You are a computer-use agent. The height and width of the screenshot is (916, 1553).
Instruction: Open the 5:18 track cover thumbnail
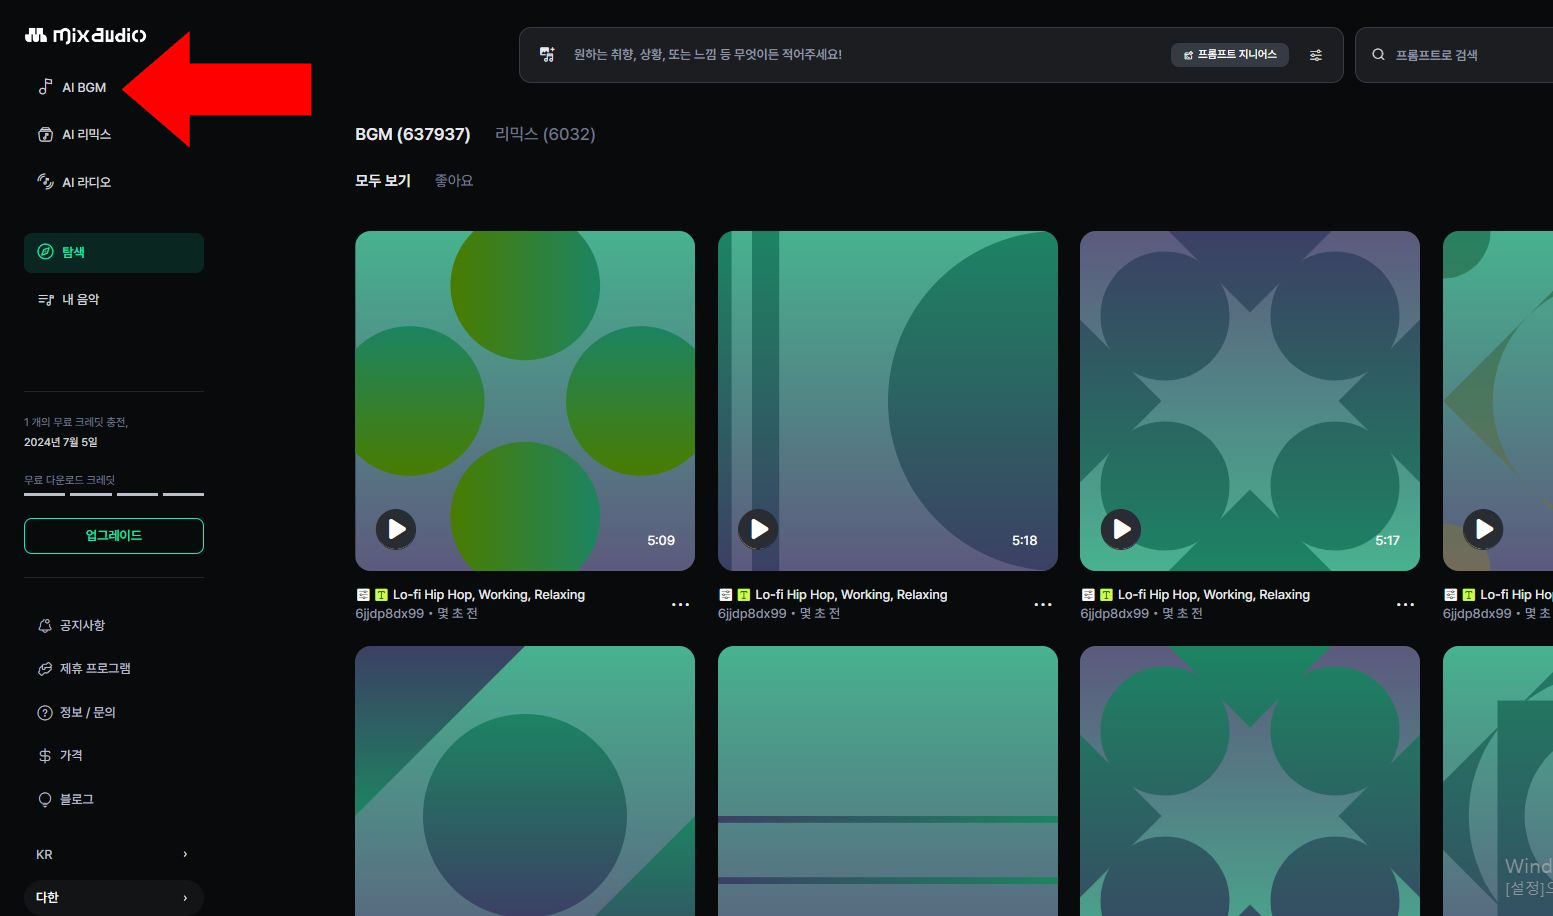888,401
